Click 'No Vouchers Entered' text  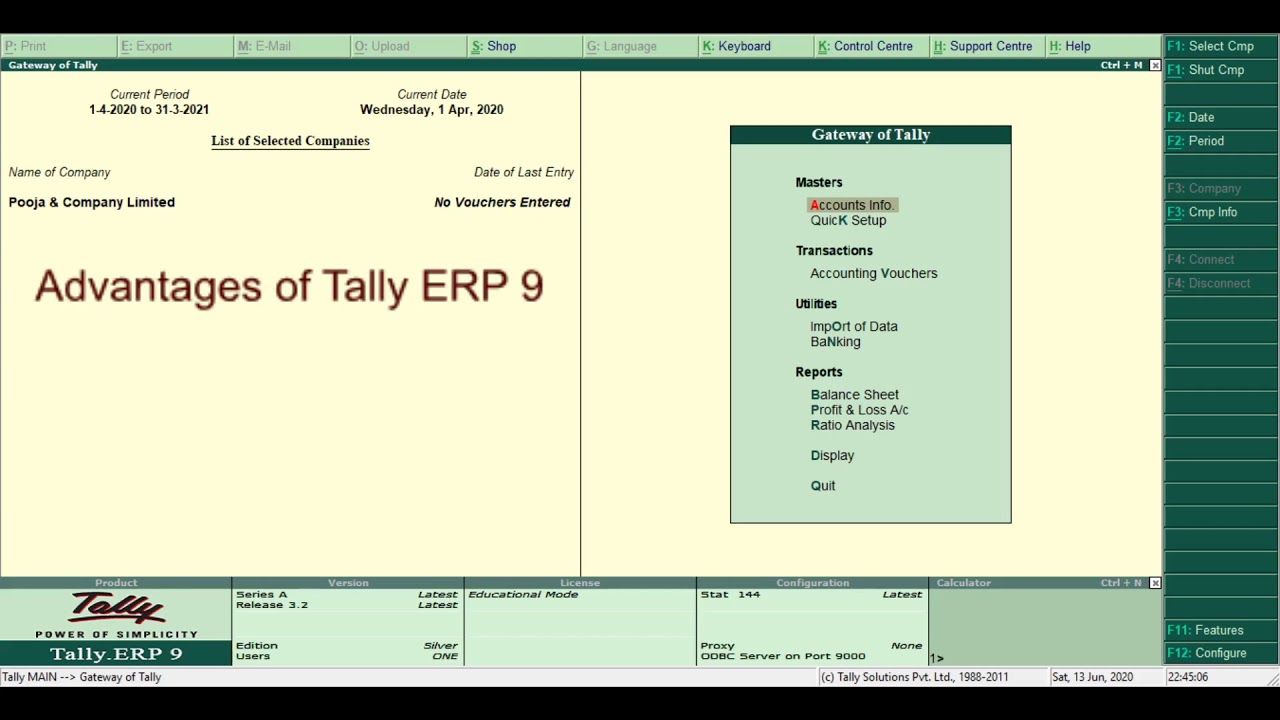502,202
